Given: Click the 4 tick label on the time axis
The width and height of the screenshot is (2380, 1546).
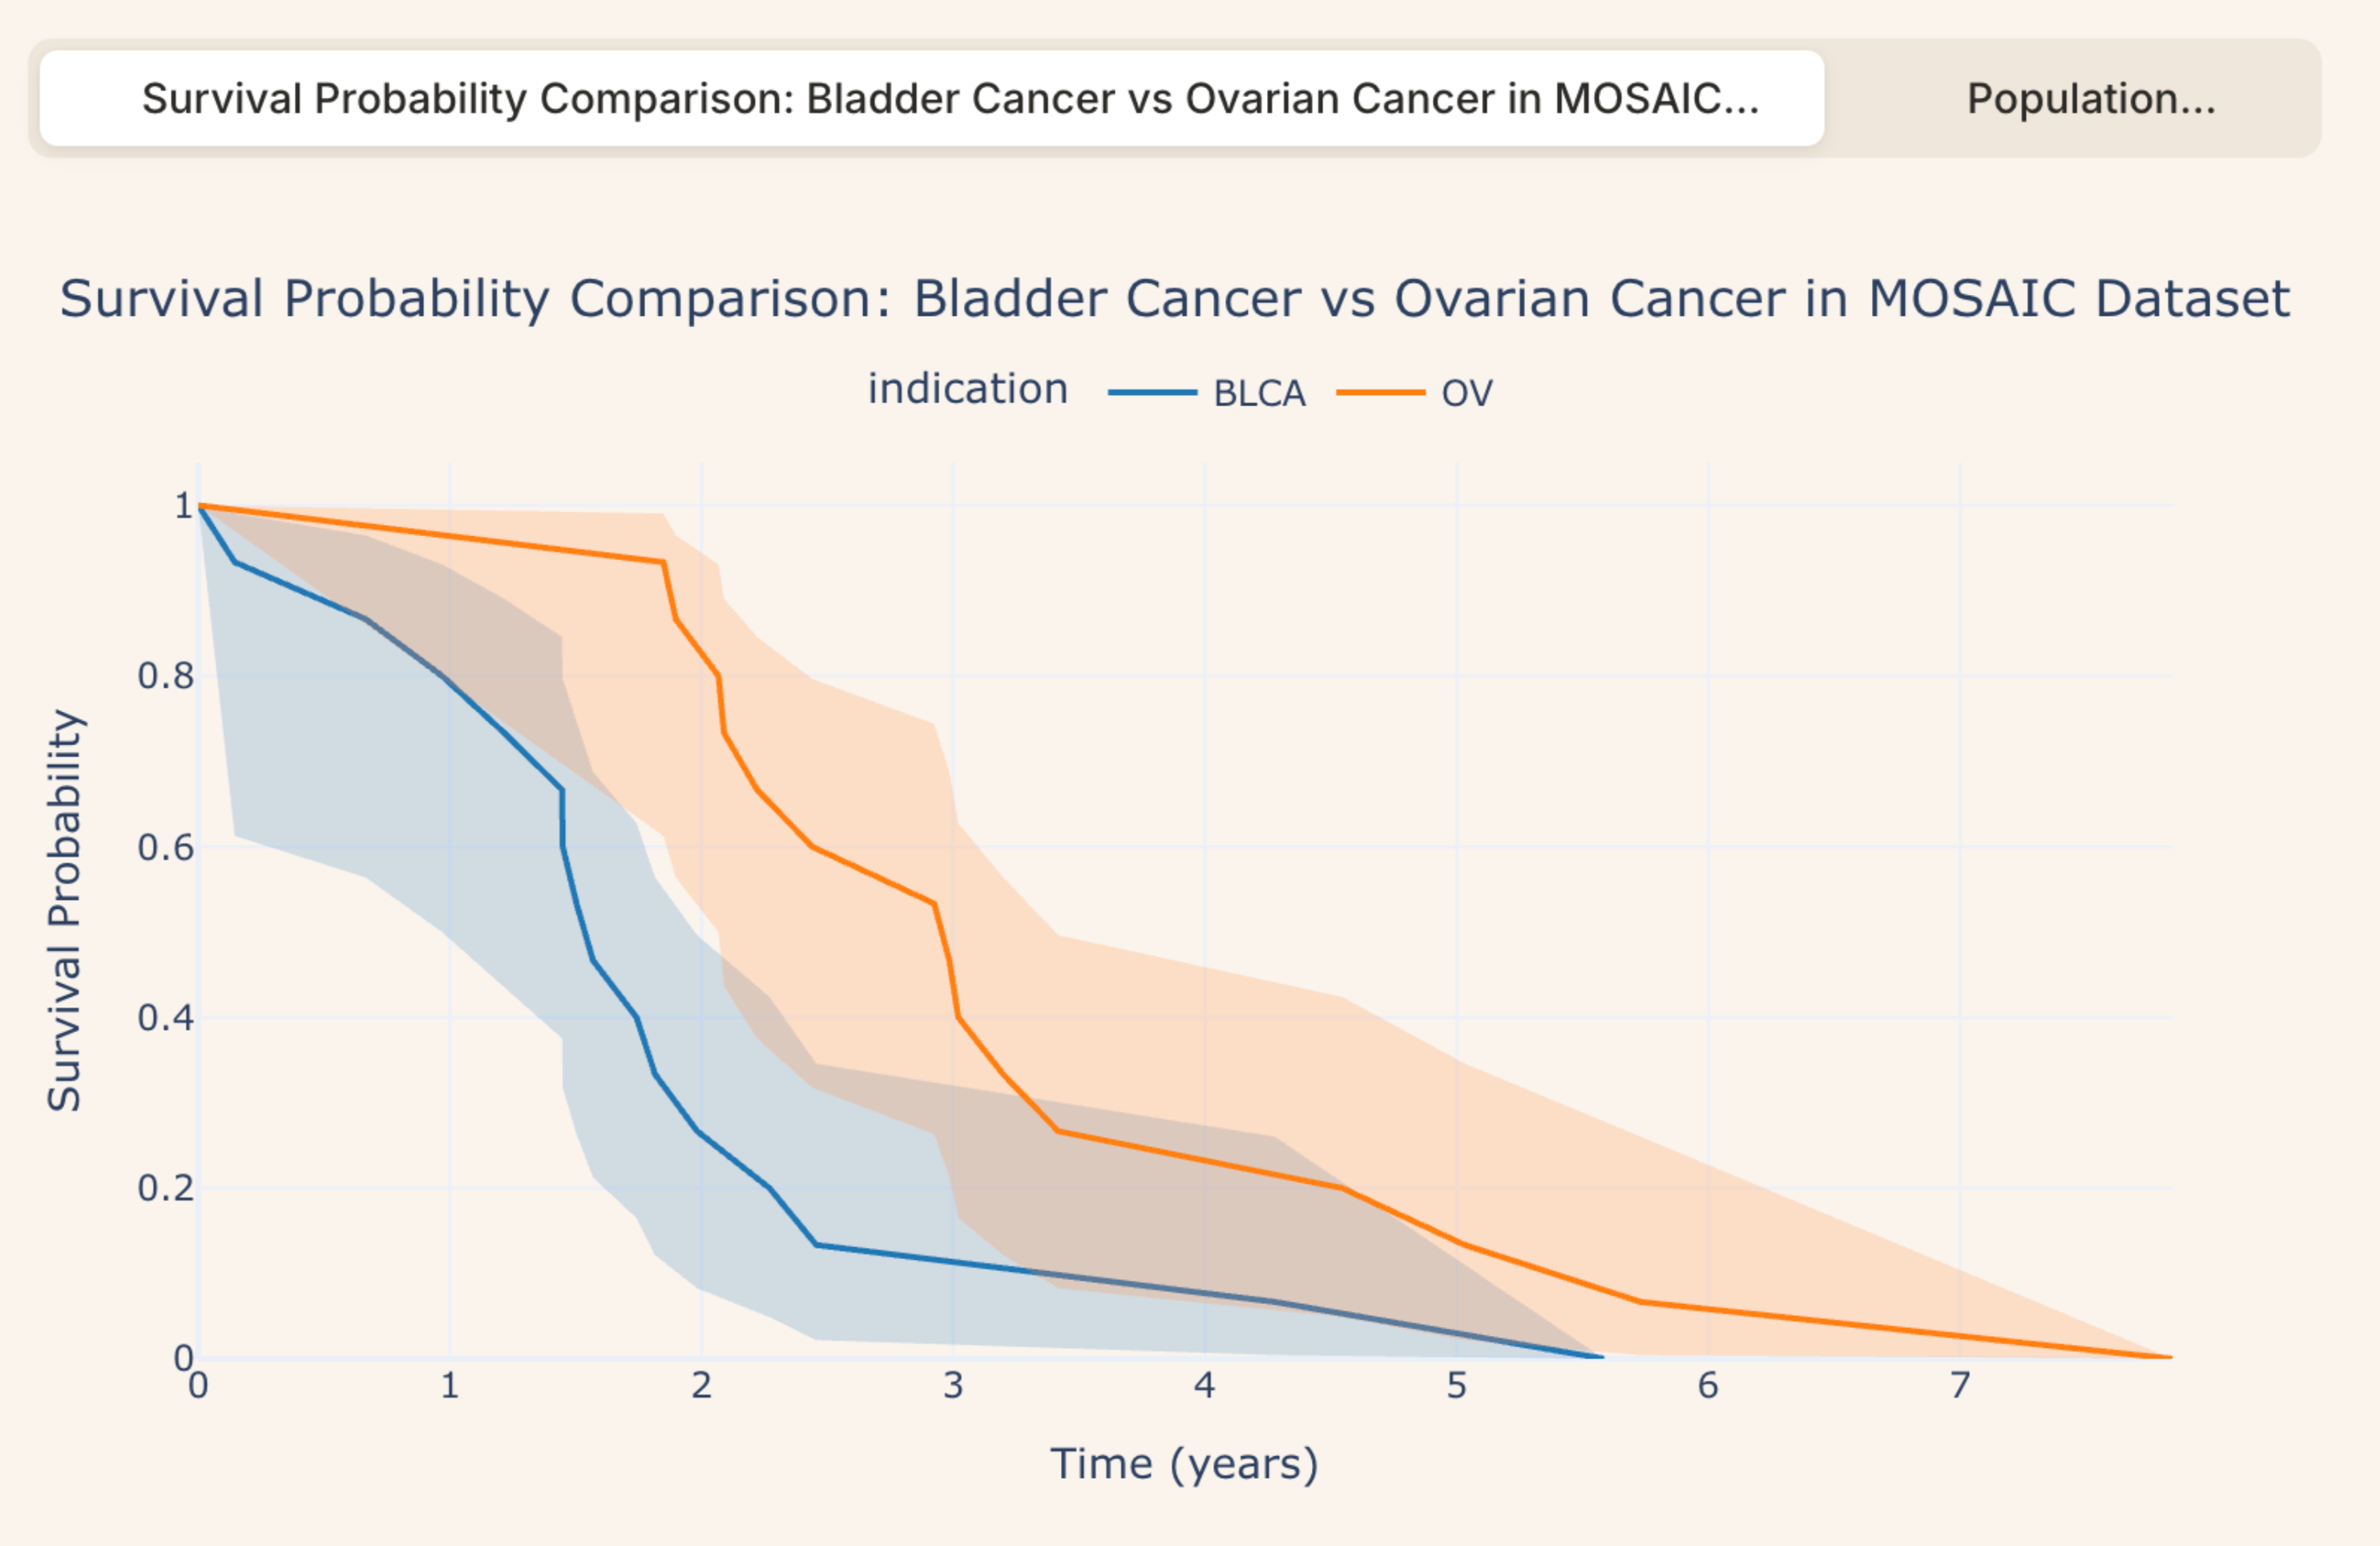Looking at the screenshot, I should [1205, 1386].
